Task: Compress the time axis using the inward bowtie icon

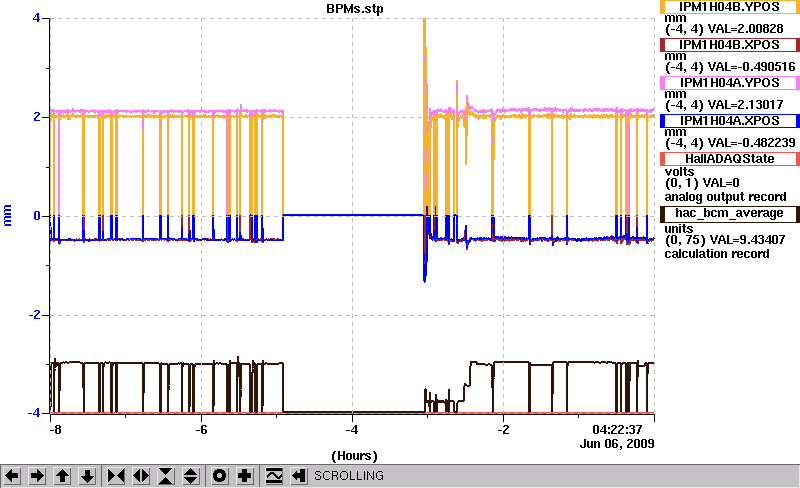Action: (116, 476)
